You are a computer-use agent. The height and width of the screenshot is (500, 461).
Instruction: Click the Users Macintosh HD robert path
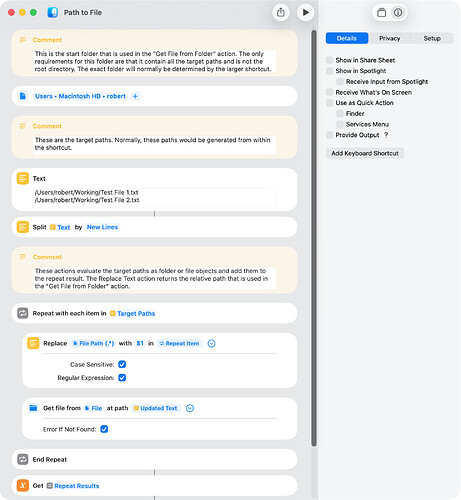click(x=80, y=96)
